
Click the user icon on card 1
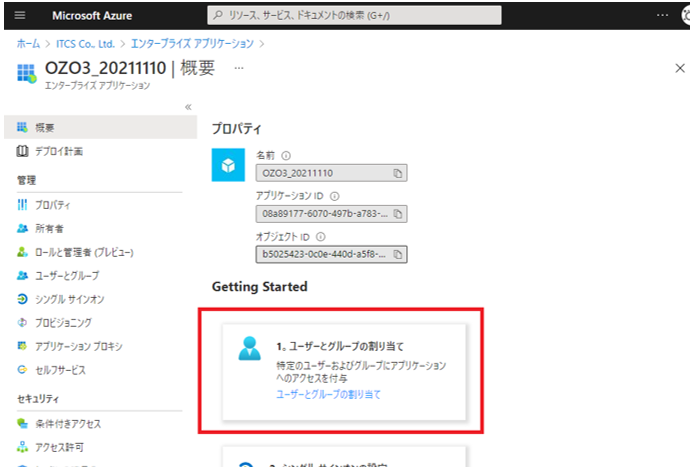pyautogui.click(x=250, y=348)
